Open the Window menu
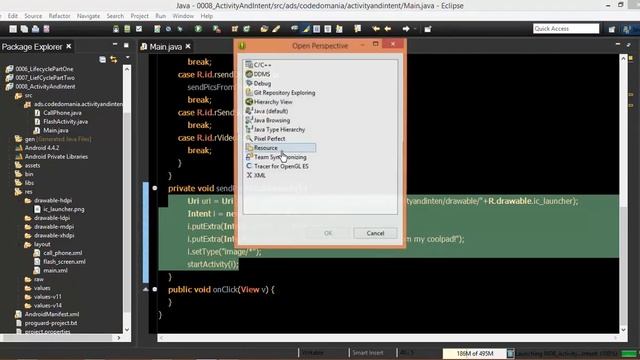Viewport: 640px width, 360px height. [x=183, y=16]
